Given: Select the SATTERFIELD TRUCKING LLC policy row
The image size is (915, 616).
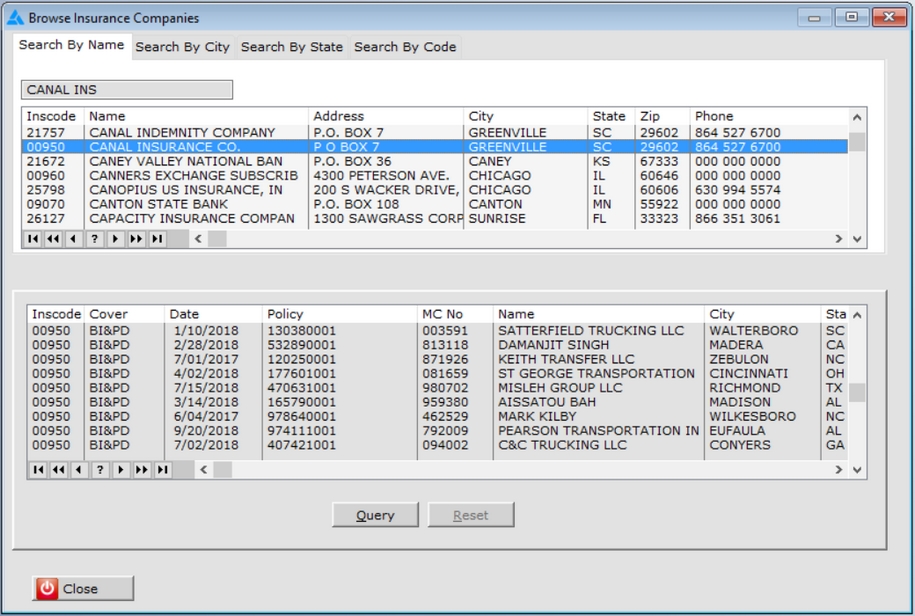Looking at the screenshot, I should (x=590, y=331).
